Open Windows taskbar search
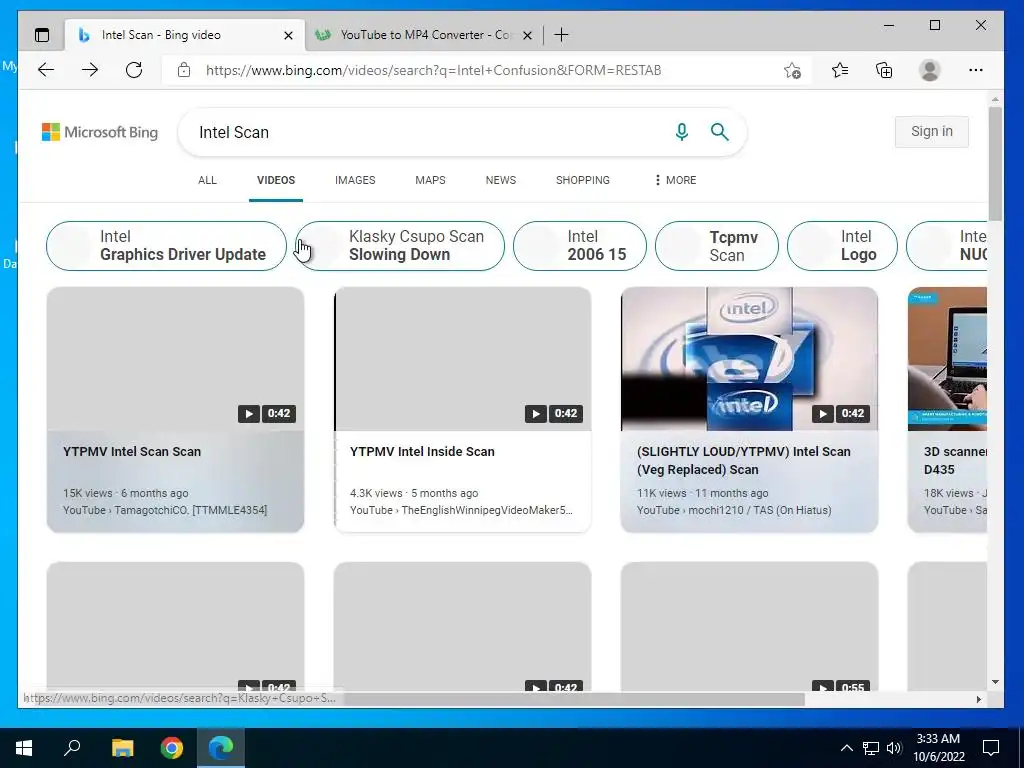This screenshot has height=768, width=1024. point(72,747)
